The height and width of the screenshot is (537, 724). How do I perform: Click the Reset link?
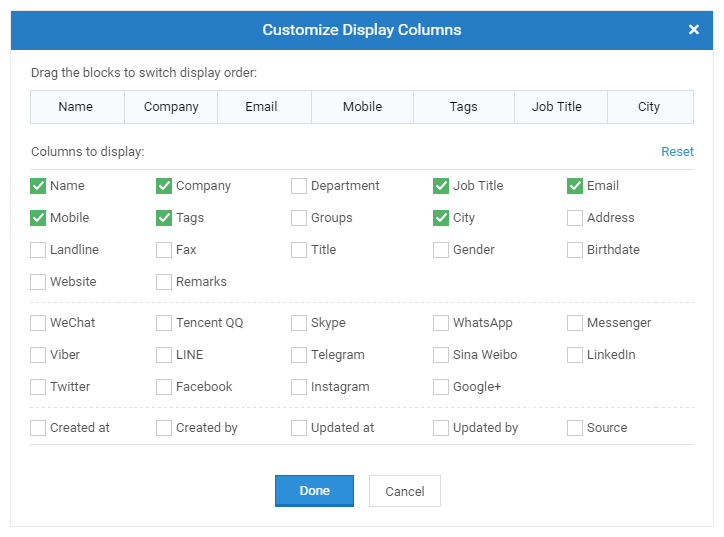(677, 151)
